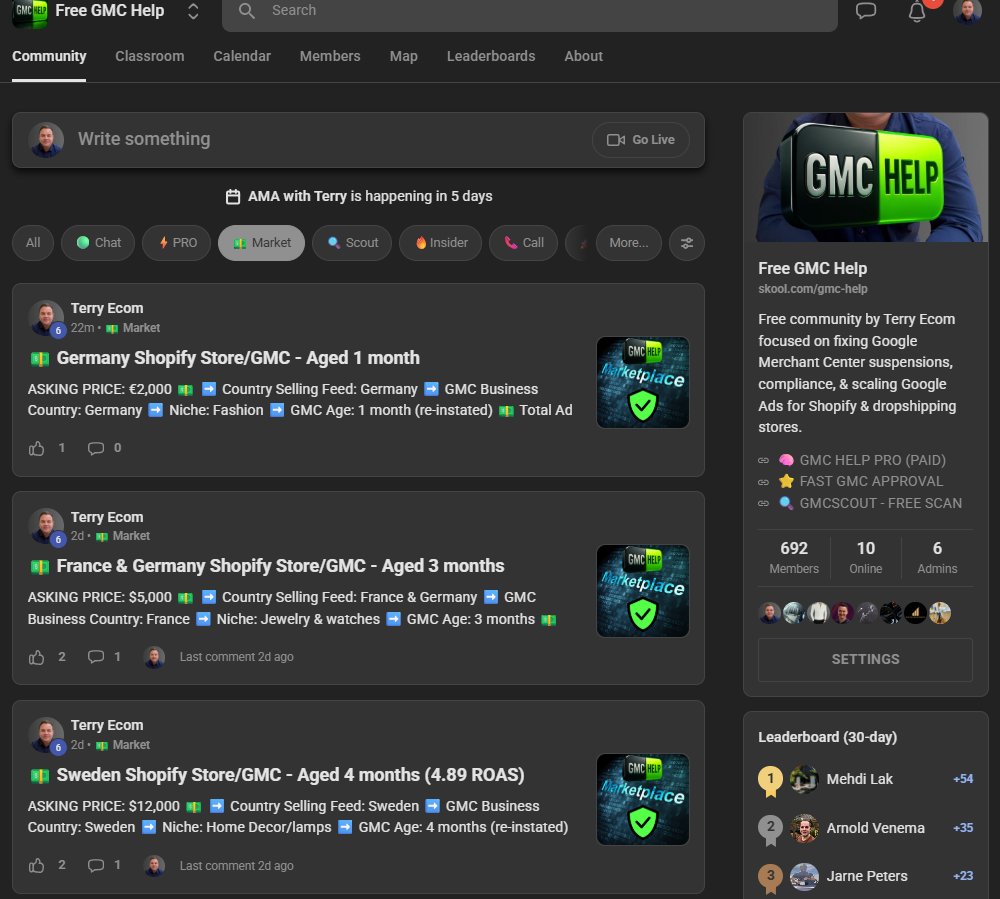This screenshot has height=899, width=1000.
Task: Click the Sweden post Marketplace thumbnail
Action: [x=643, y=800]
